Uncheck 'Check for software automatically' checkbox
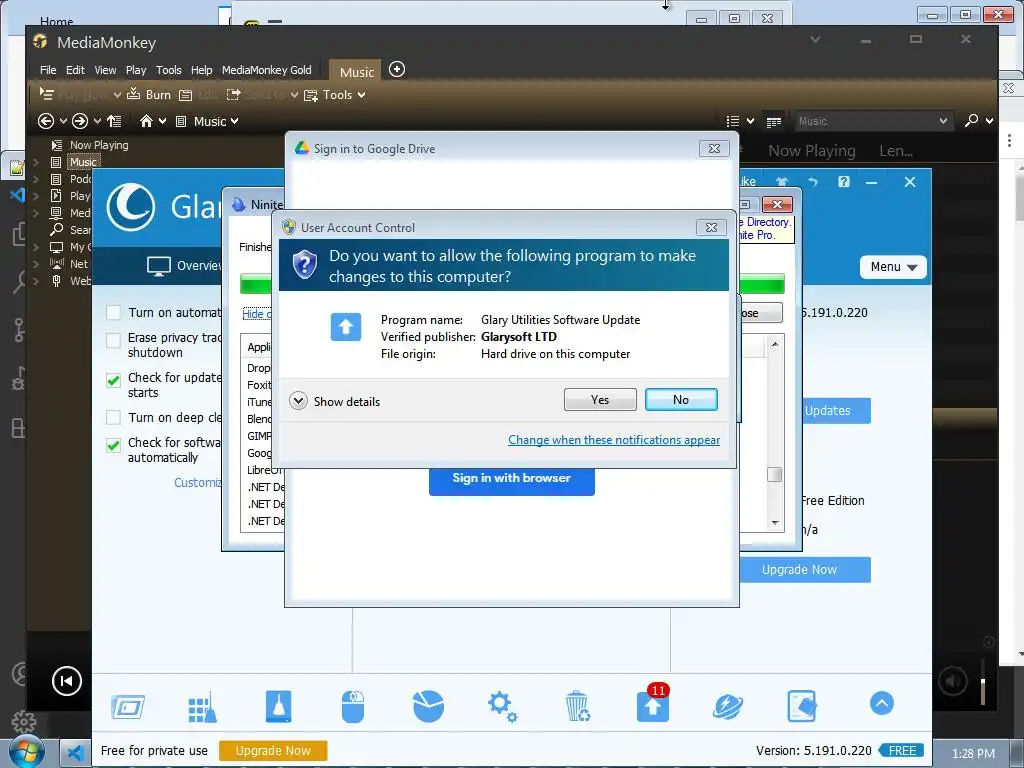 point(114,445)
